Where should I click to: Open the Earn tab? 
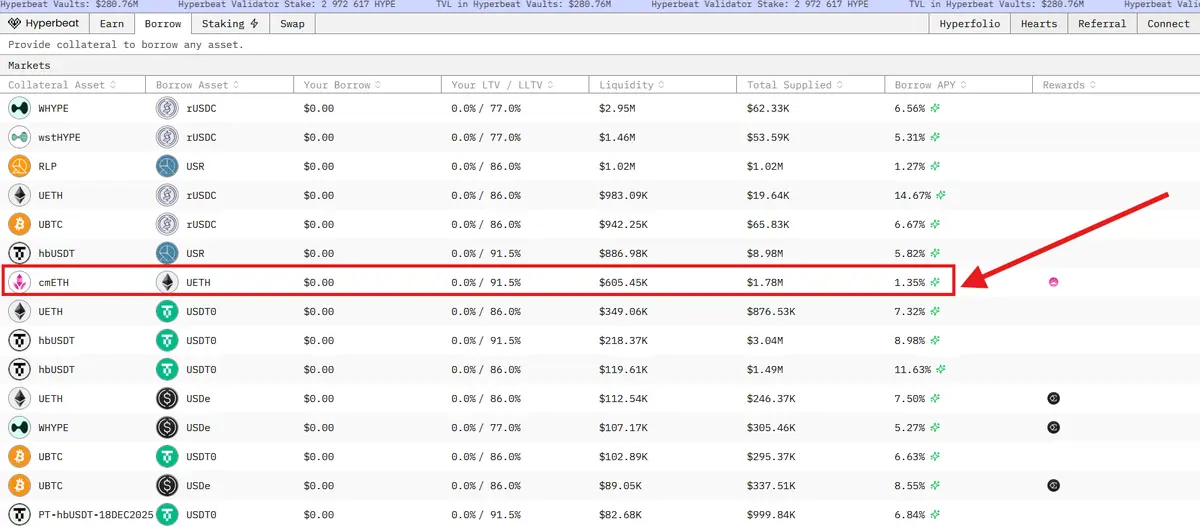click(112, 24)
